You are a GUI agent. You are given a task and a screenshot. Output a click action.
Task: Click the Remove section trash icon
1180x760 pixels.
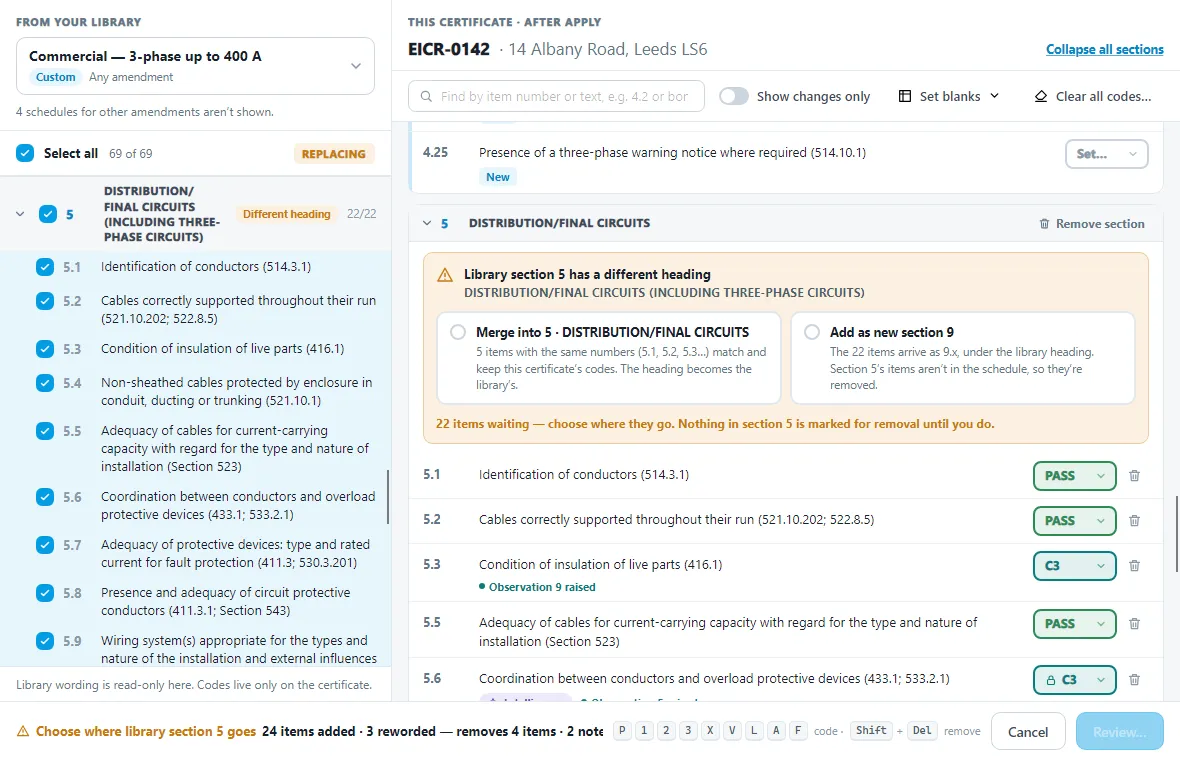point(1044,223)
